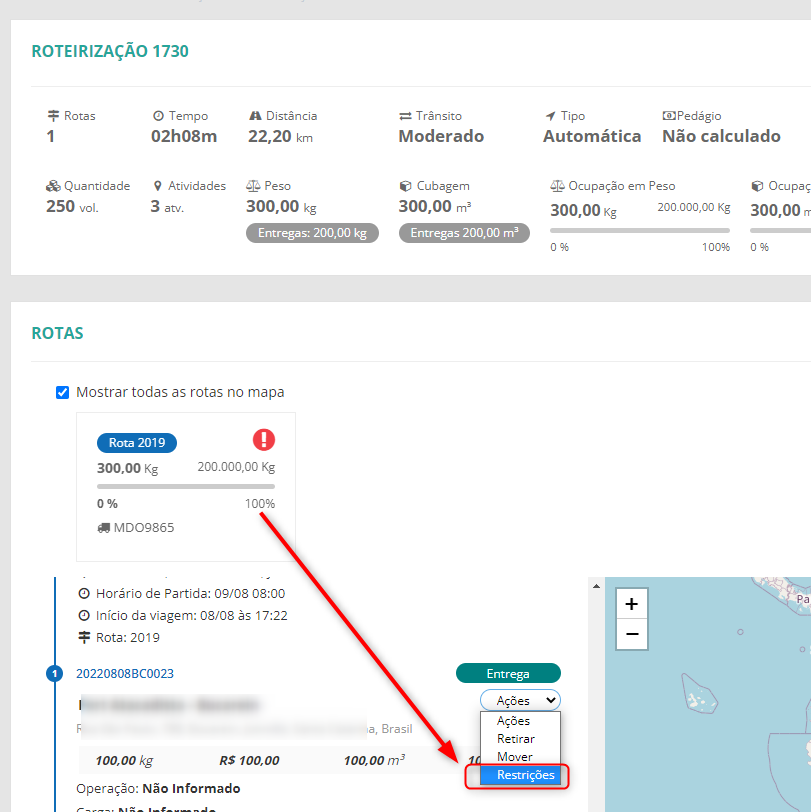This screenshot has height=812, width=811.
Task: Click the 100,00 kg weight cell
Action: pos(124,760)
